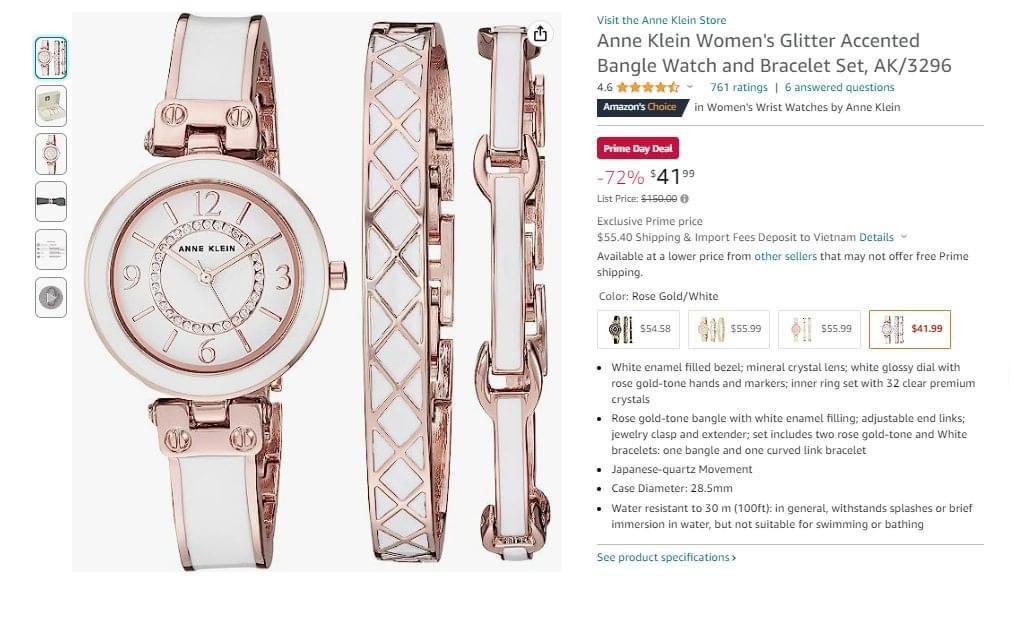
Task: Open See product specifications link
Action: tap(666, 557)
